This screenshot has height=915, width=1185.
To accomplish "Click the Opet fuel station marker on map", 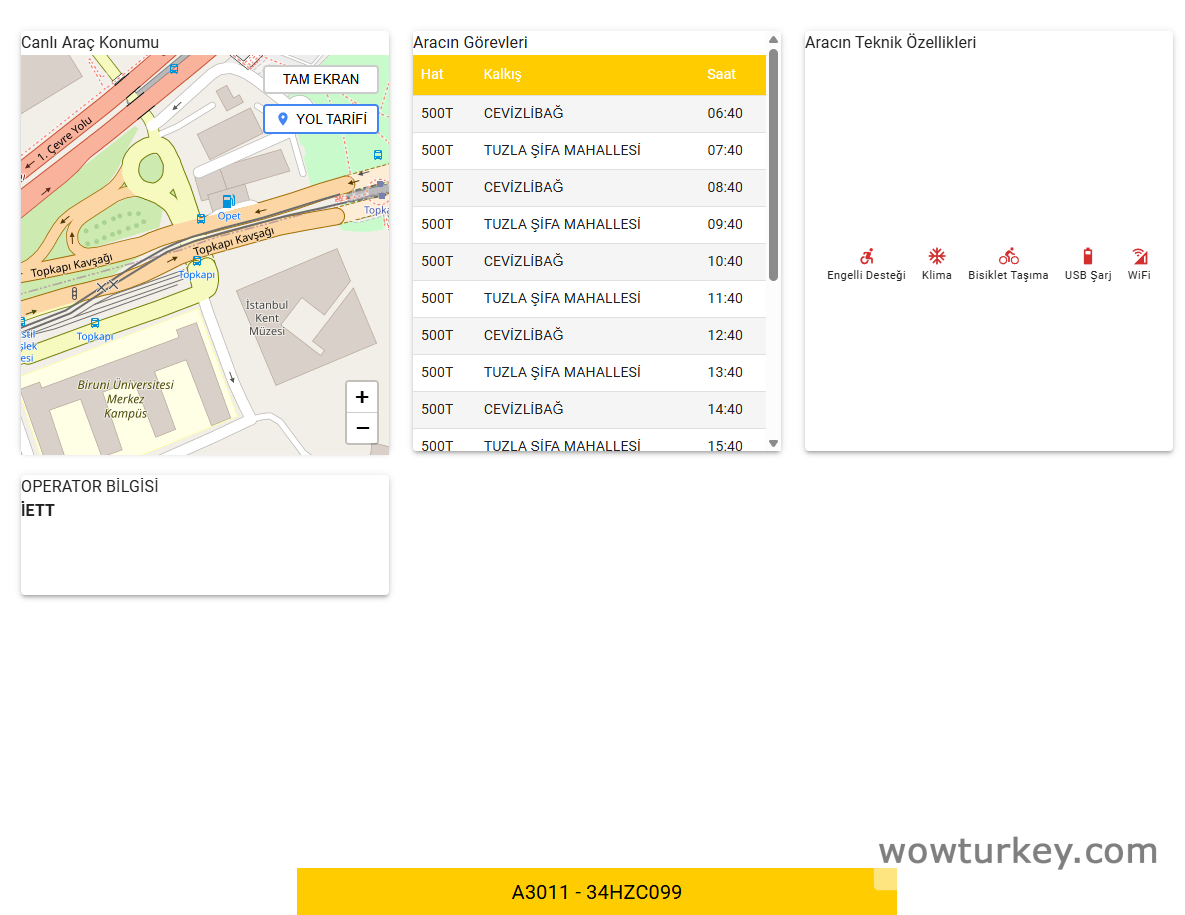I will (229, 201).
